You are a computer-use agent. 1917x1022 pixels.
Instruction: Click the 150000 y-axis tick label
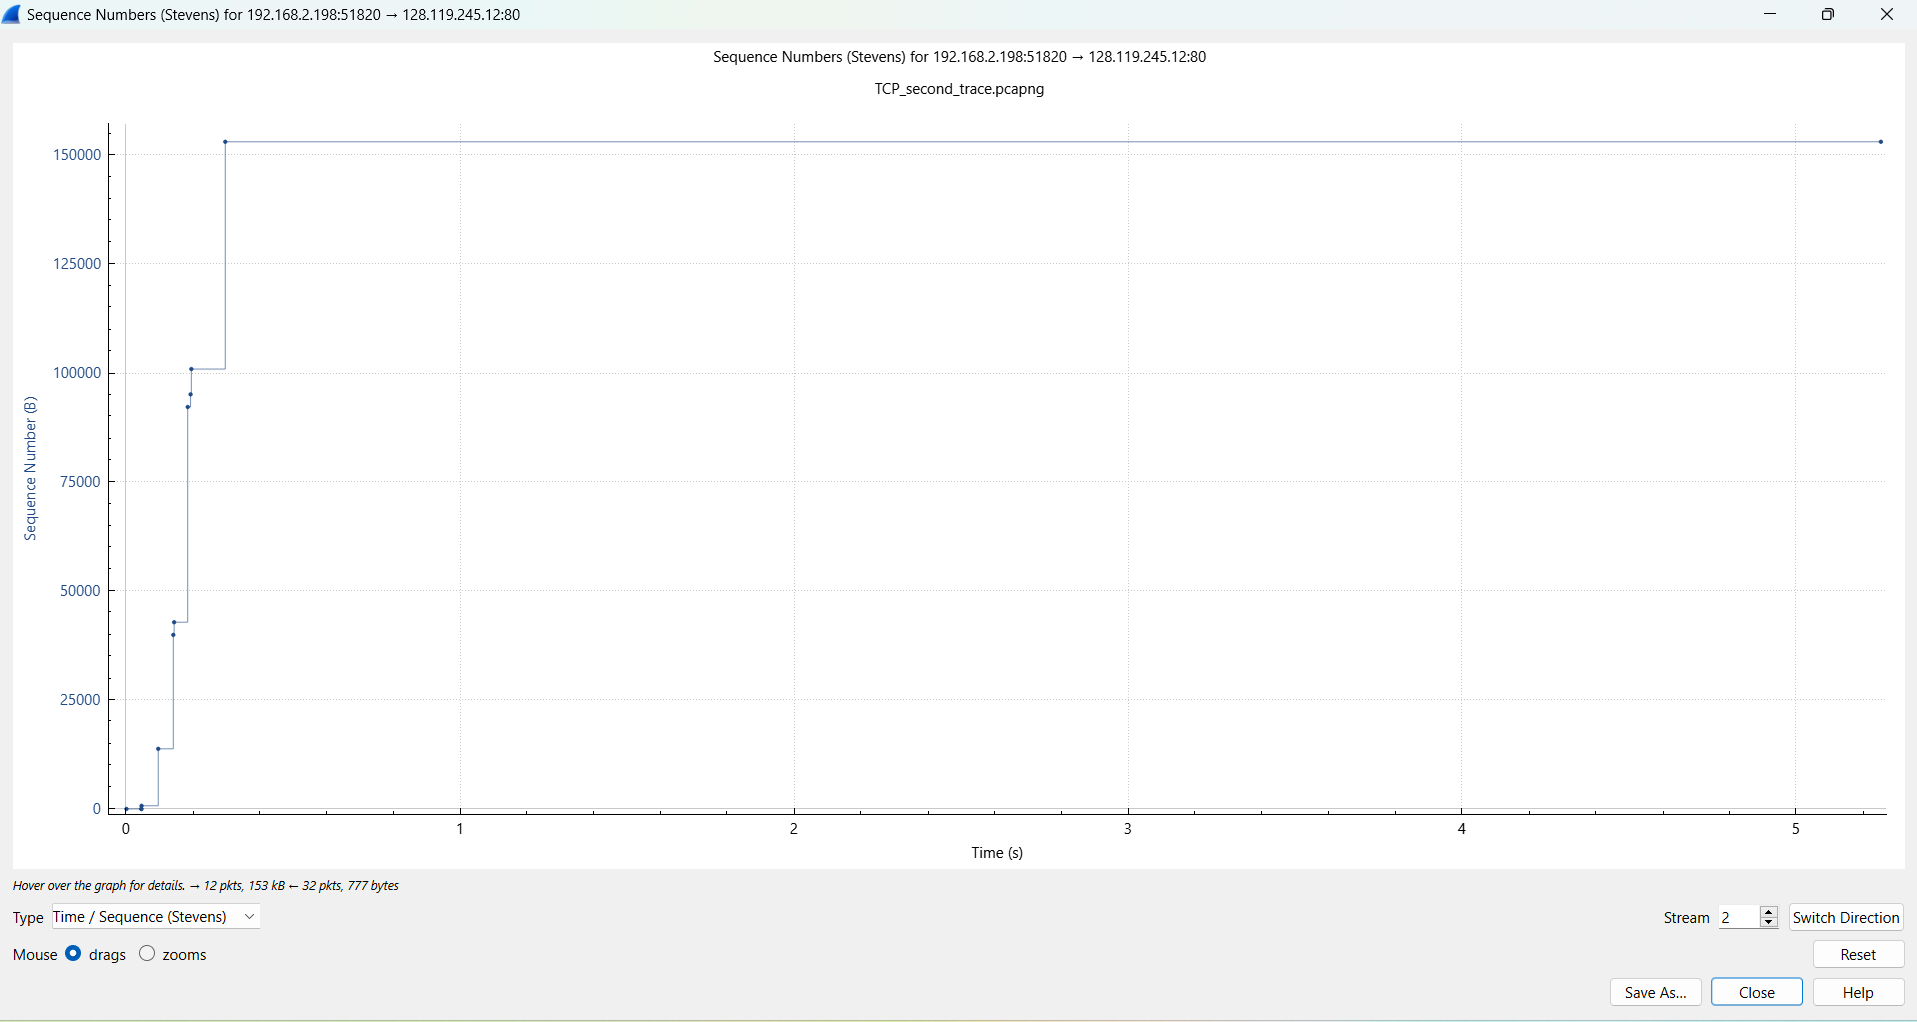click(x=77, y=154)
